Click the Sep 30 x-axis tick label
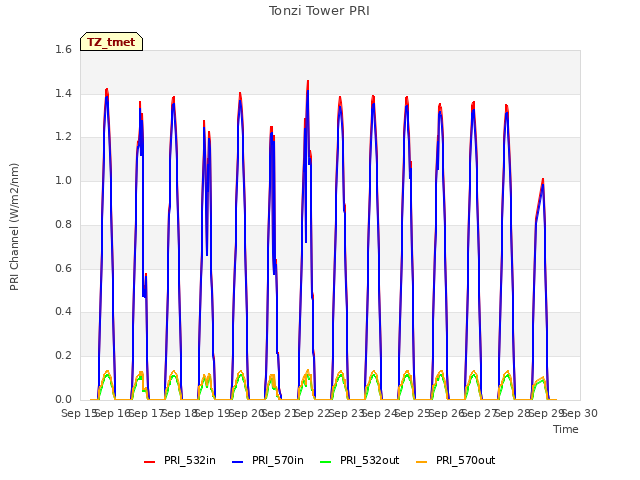The height and width of the screenshot is (480, 640). [x=580, y=413]
